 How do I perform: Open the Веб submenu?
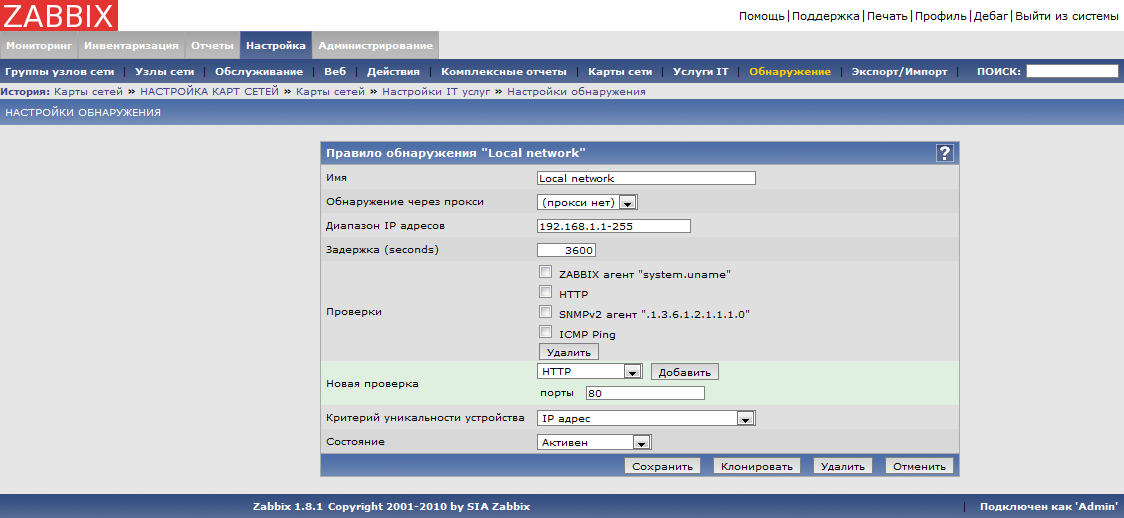(335, 72)
